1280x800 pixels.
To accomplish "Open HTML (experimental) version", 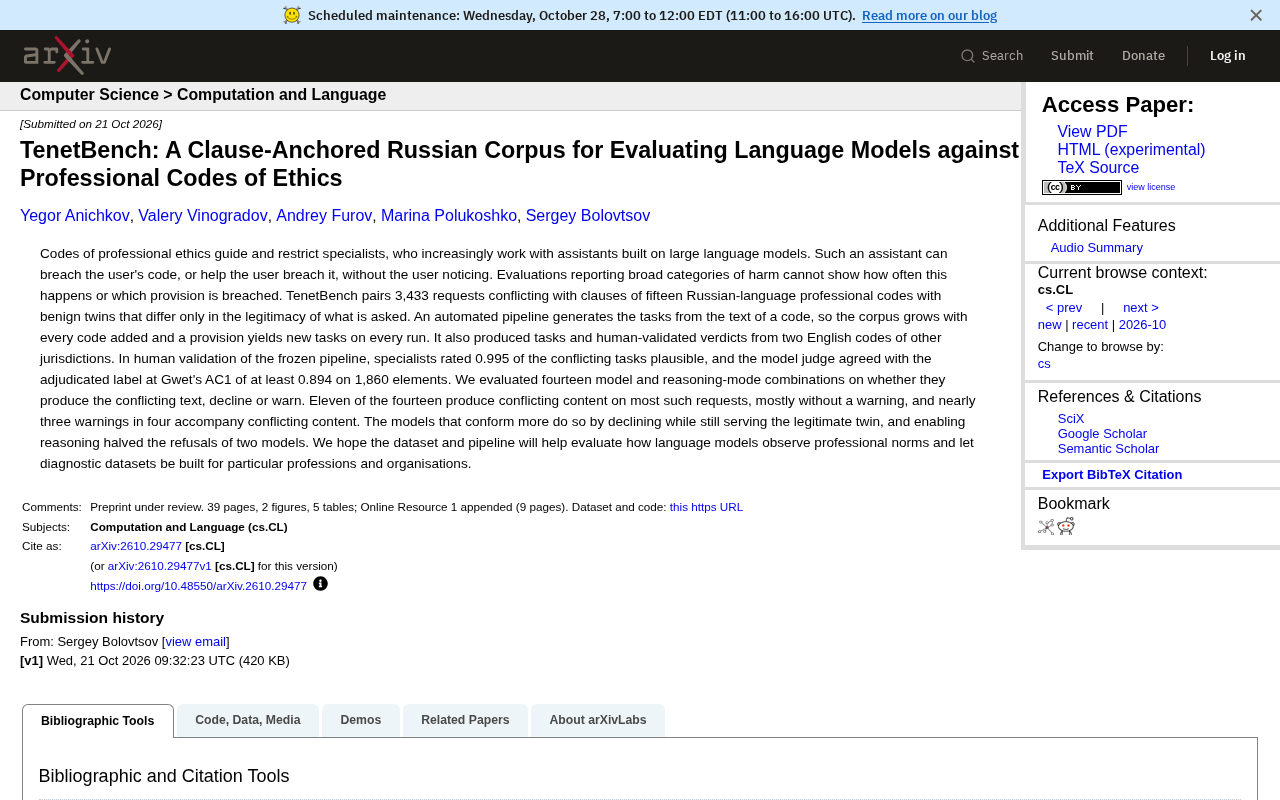I will (1131, 150).
